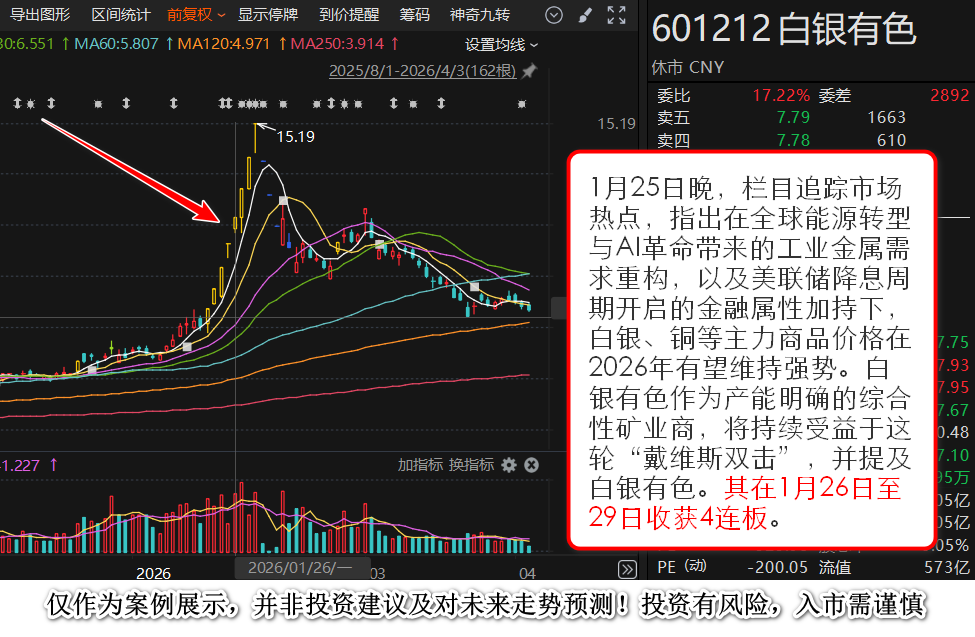Click the 换指标 switch indicator button
975x637 pixels.
471,465
